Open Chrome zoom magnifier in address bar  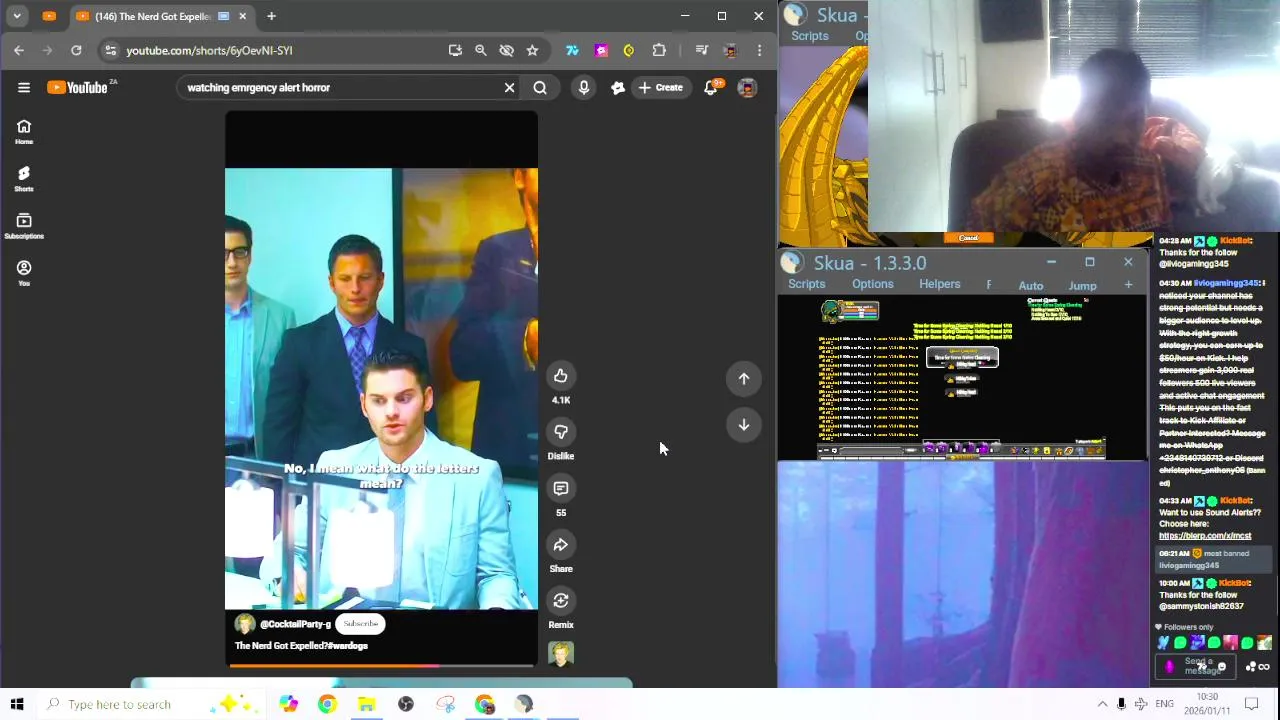(x=481, y=50)
